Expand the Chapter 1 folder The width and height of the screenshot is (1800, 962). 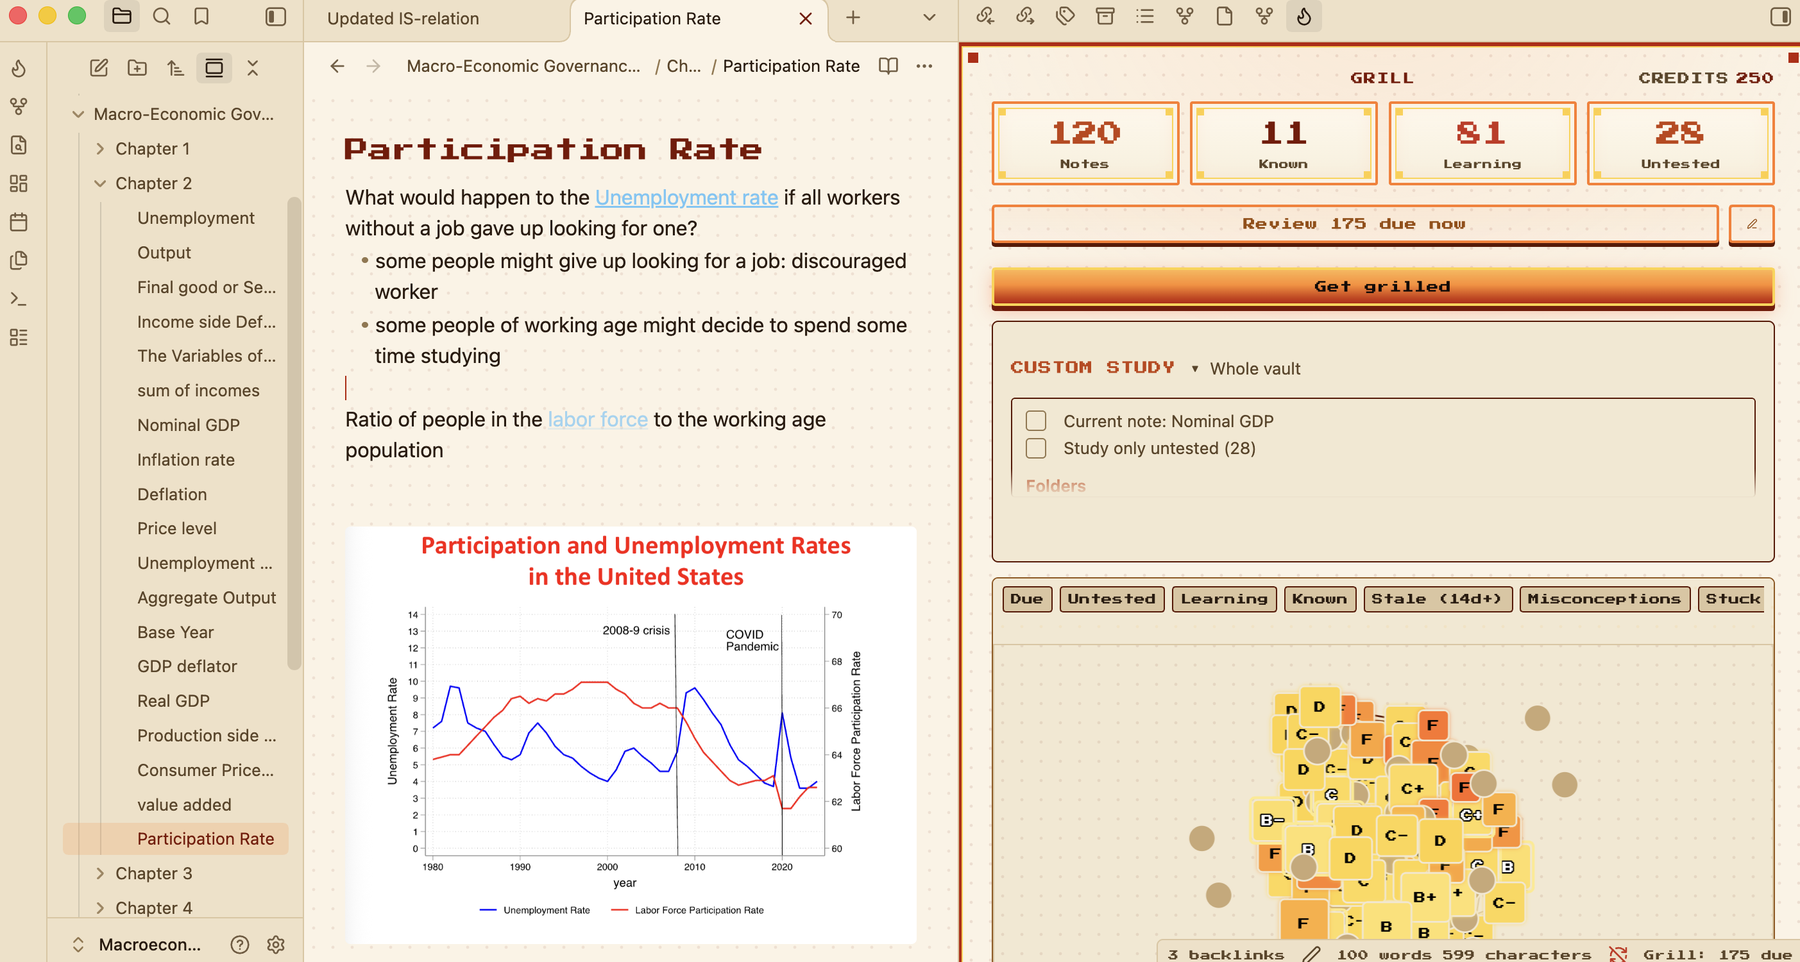coord(100,149)
